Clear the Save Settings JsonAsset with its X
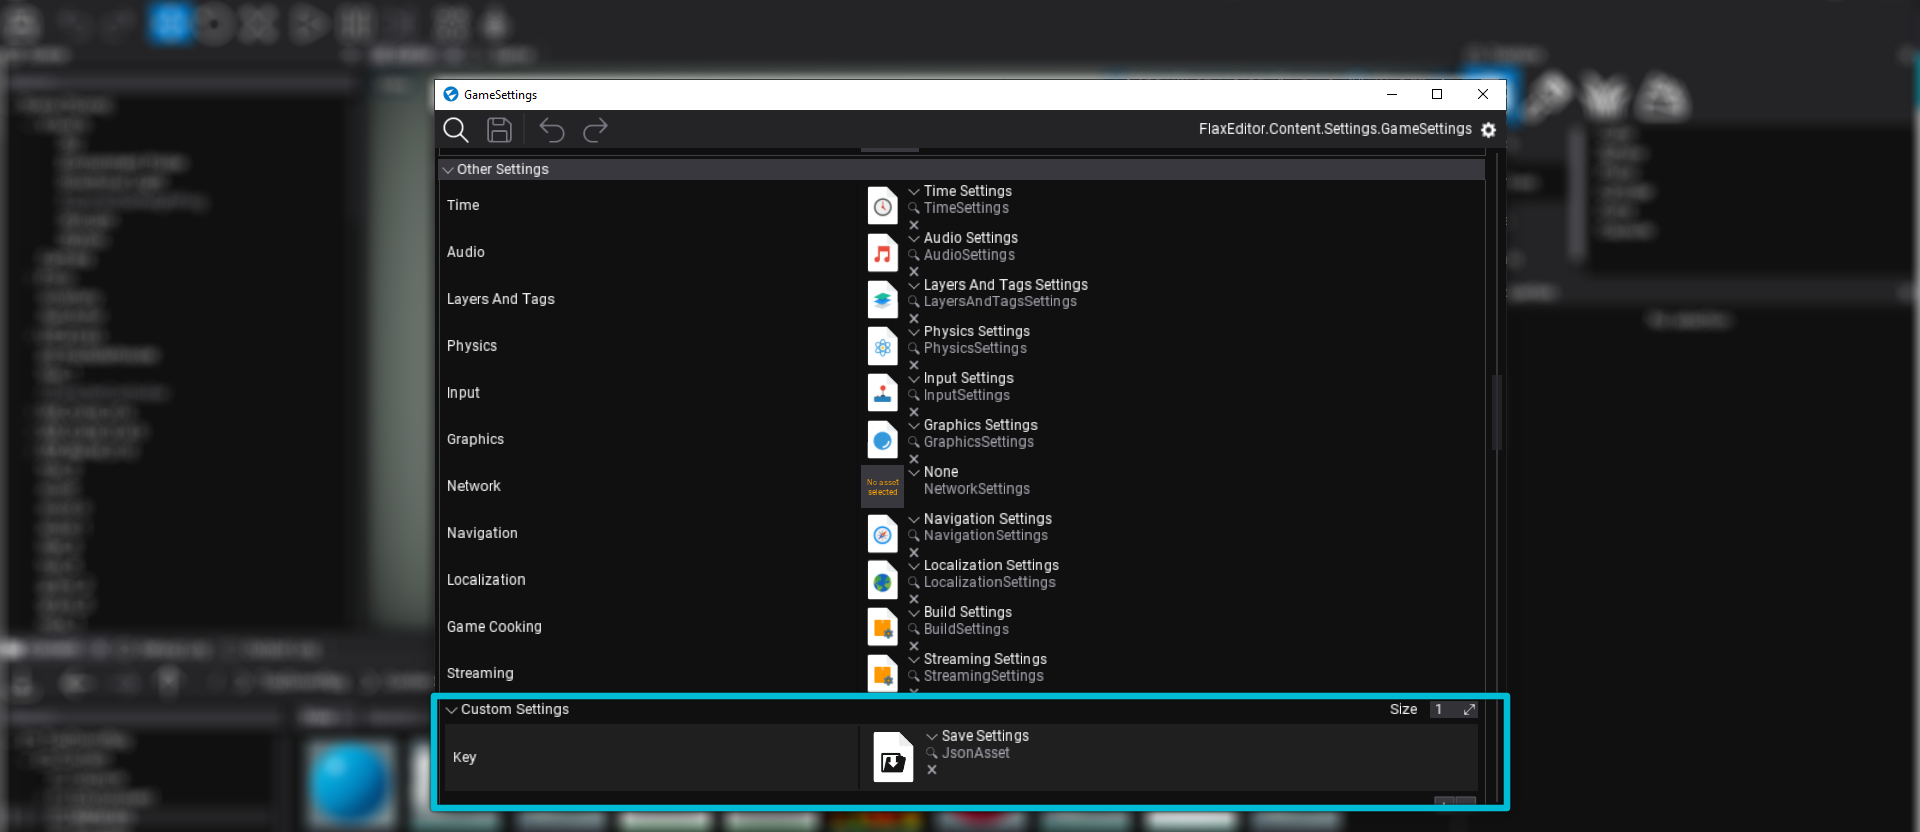The height and width of the screenshot is (832, 1920). [932, 770]
